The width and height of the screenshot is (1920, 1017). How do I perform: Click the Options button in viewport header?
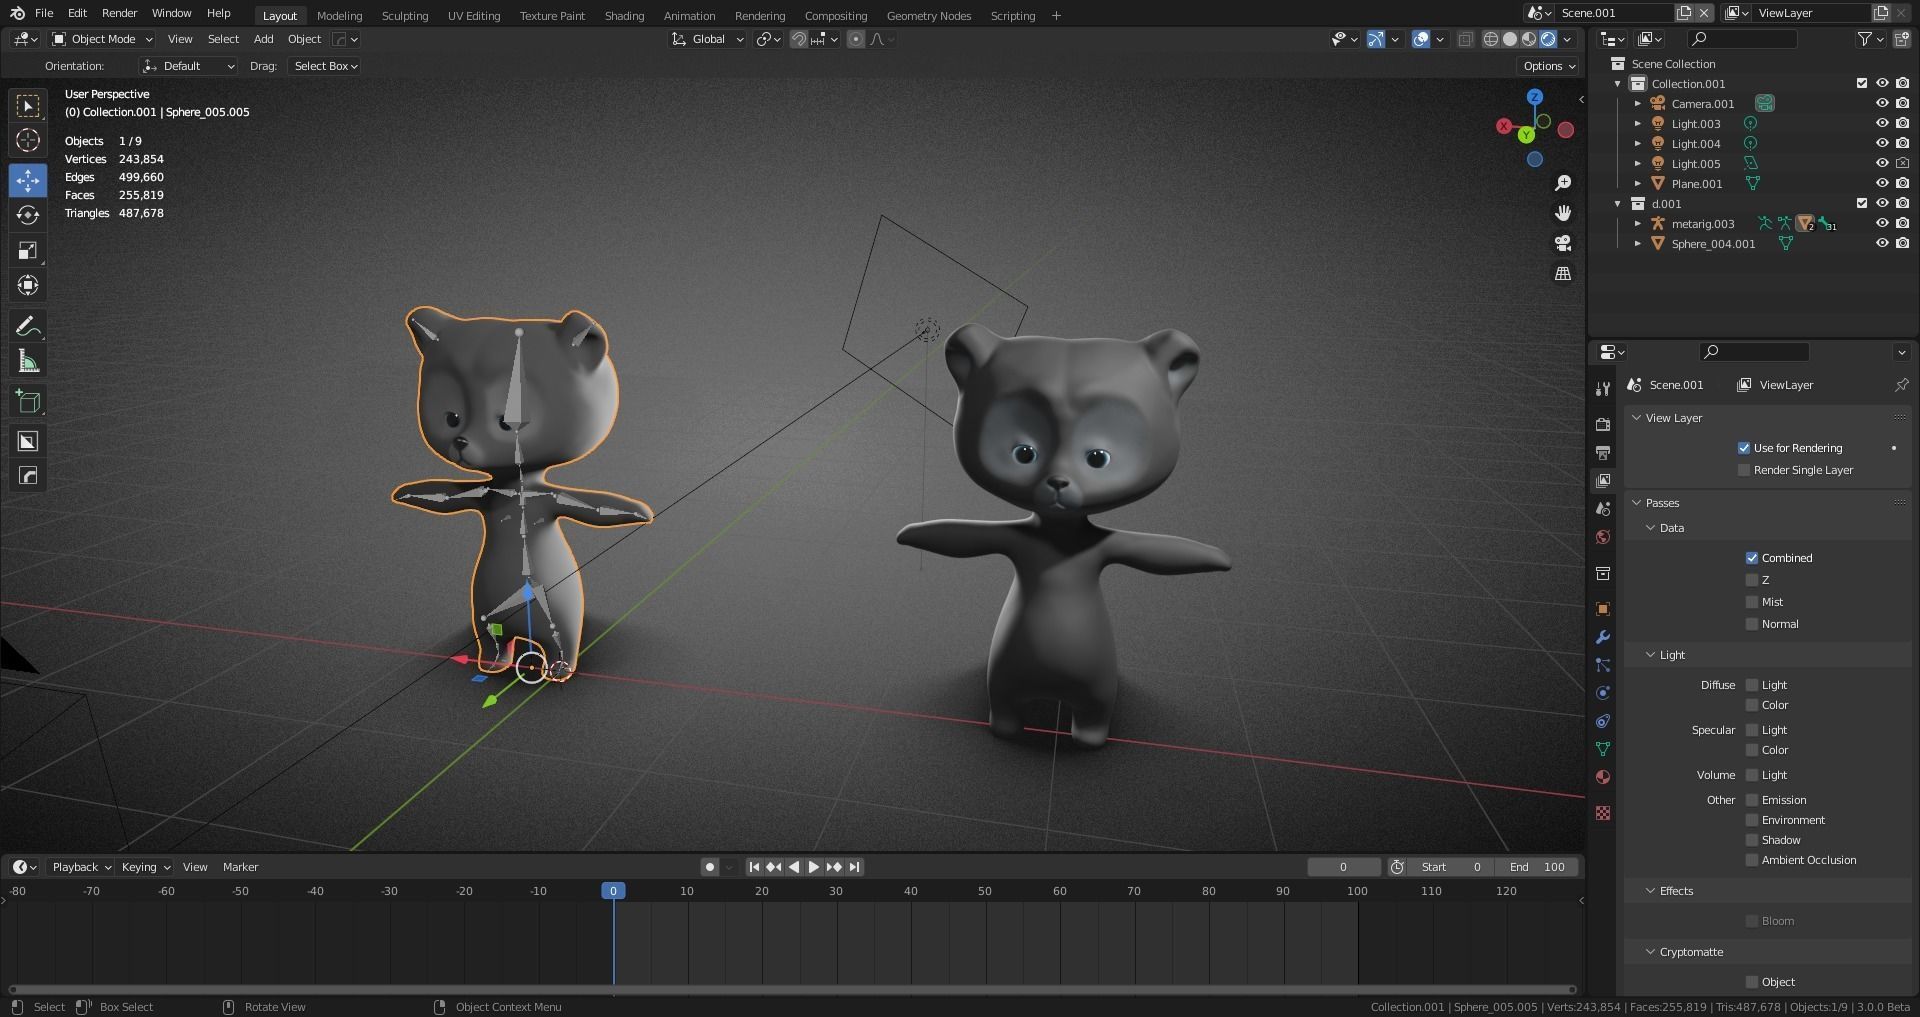point(1545,65)
